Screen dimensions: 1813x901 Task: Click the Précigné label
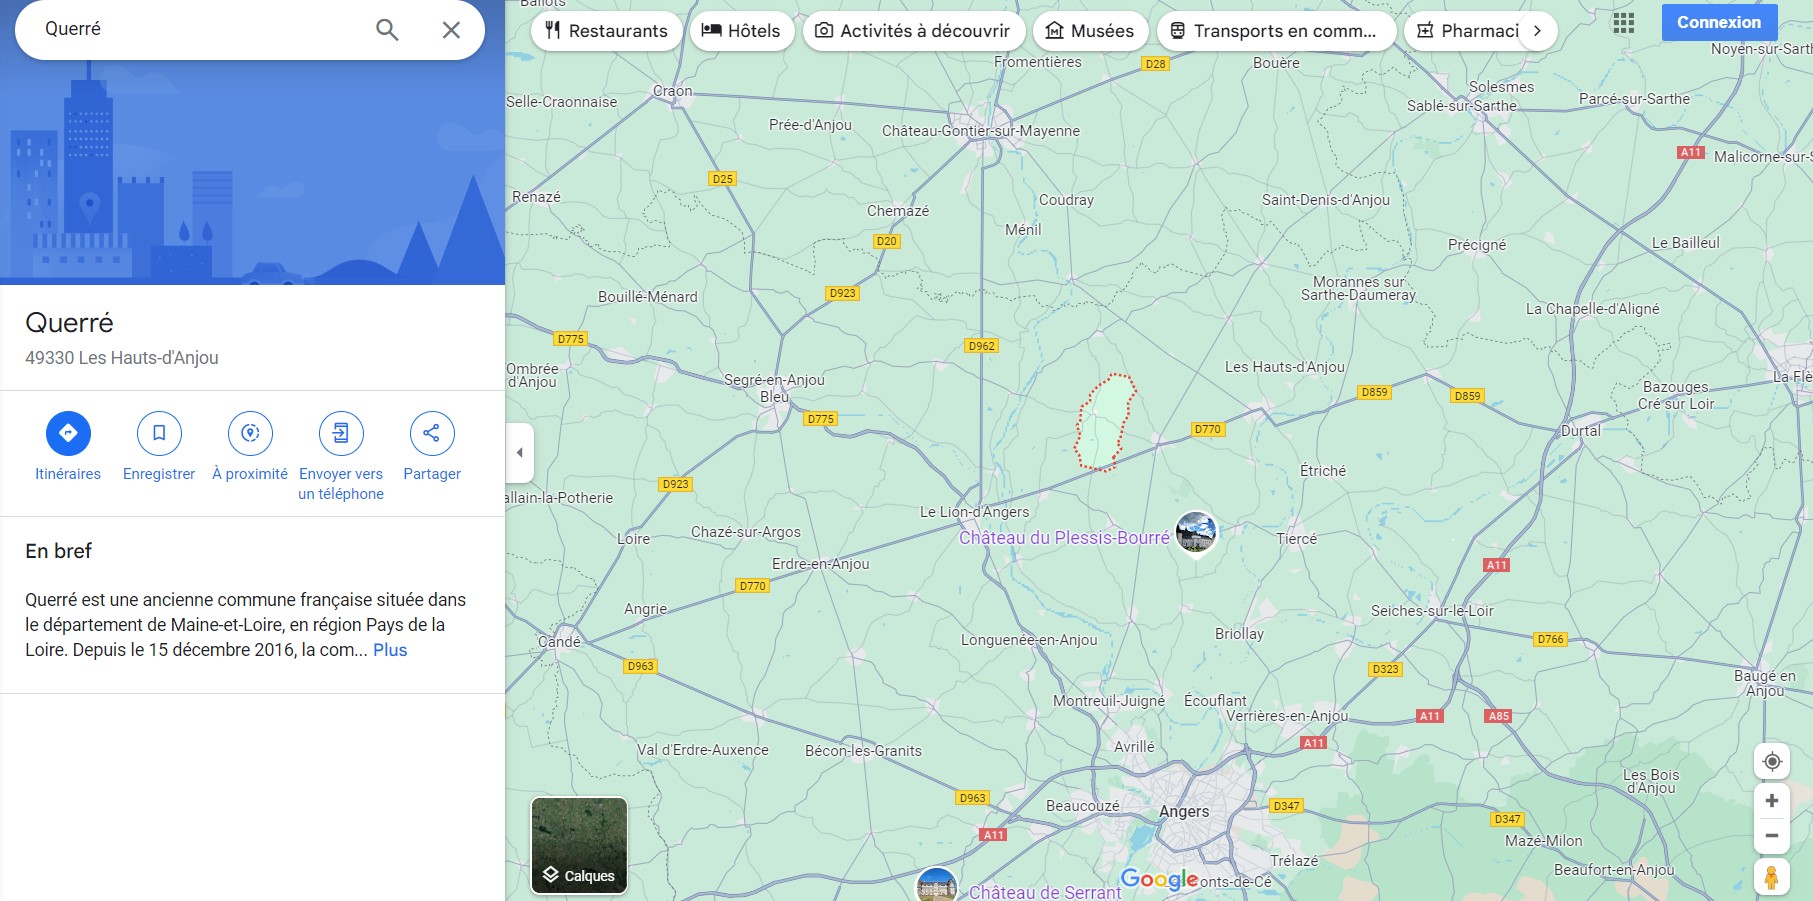coord(1477,245)
